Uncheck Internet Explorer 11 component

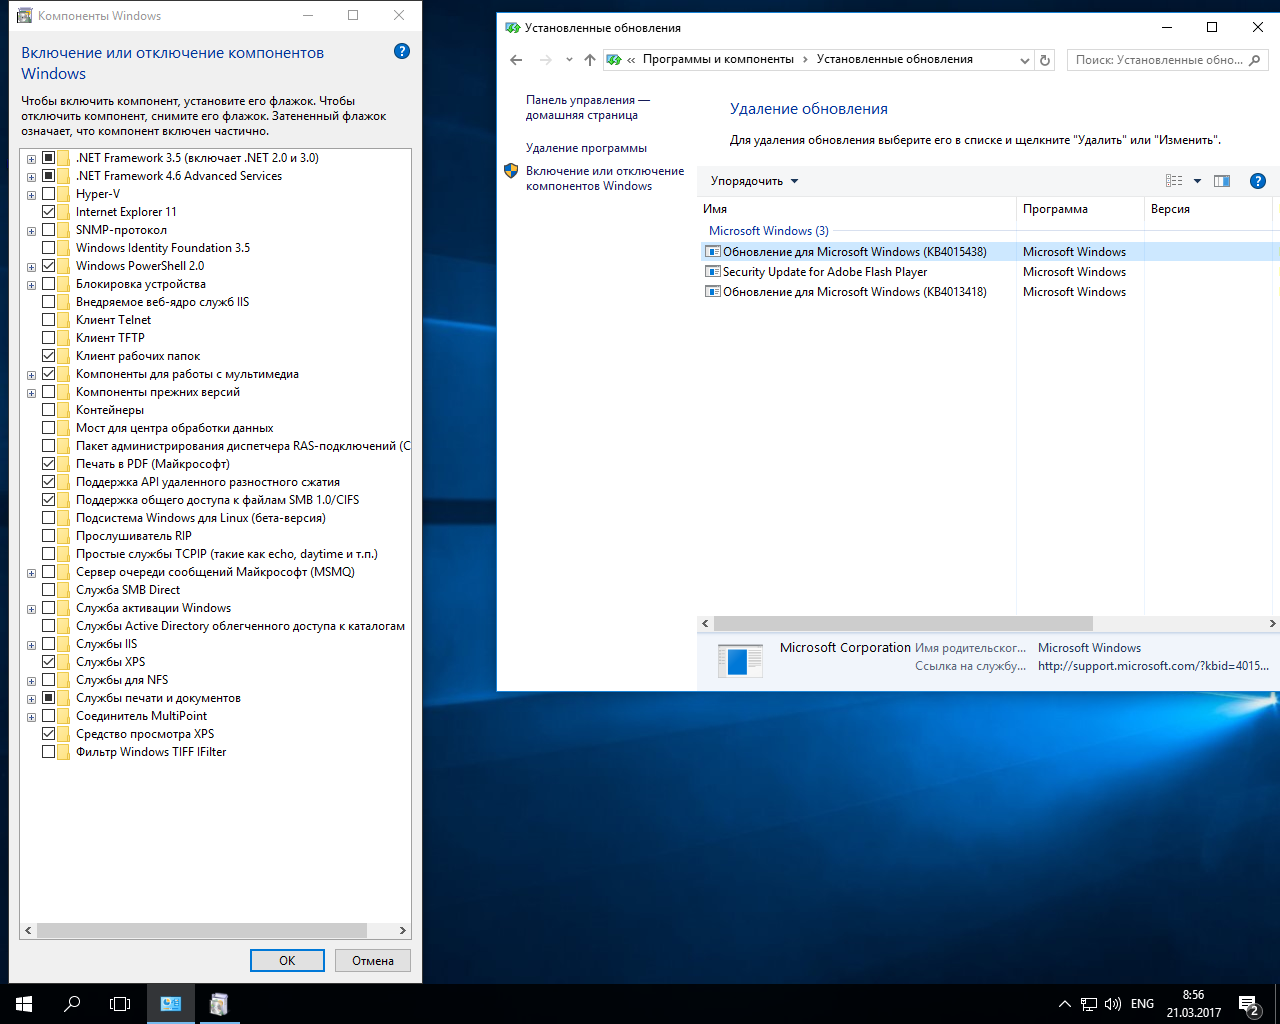[x=48, y=212]
